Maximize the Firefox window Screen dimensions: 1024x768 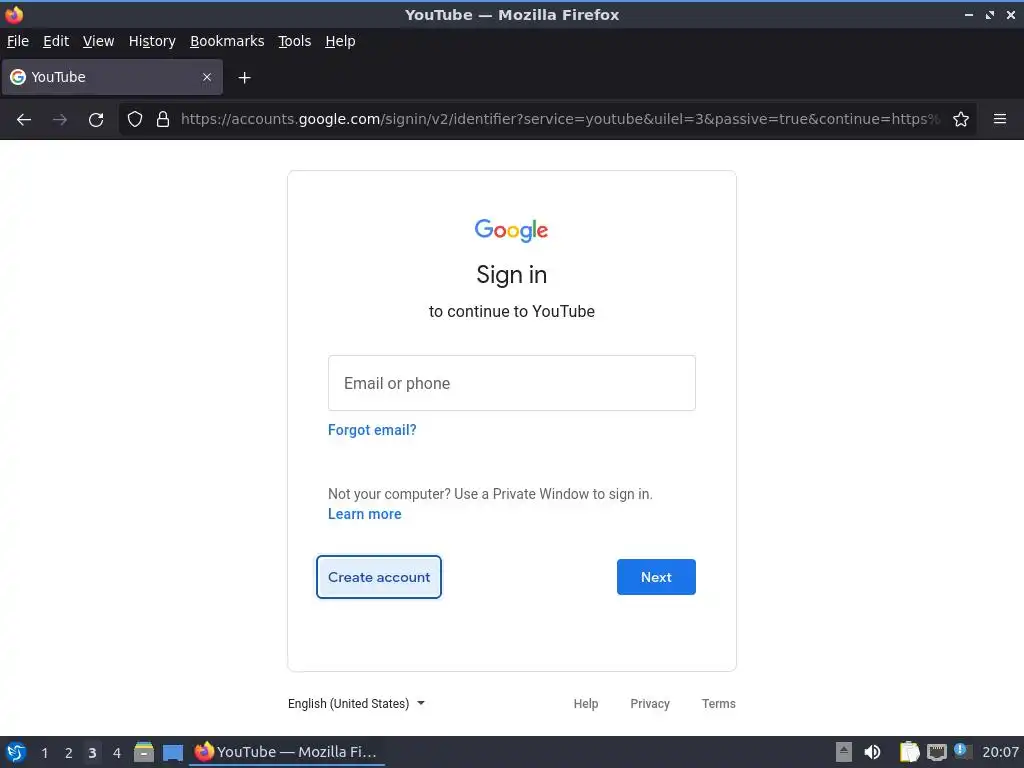(x=990, y=14)
